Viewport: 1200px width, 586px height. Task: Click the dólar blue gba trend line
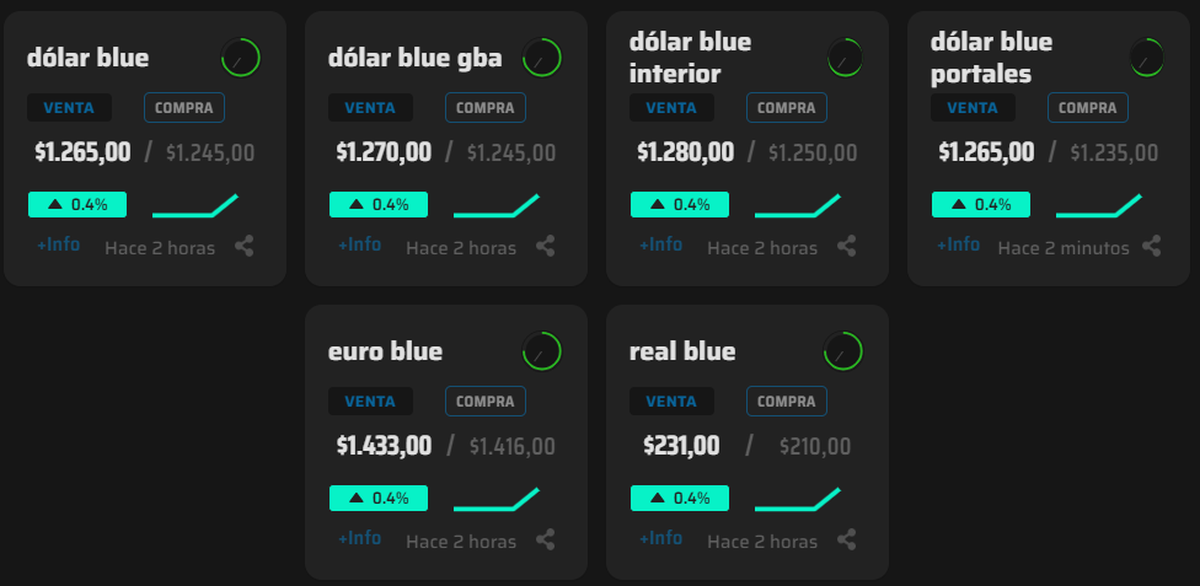(496, 206)
